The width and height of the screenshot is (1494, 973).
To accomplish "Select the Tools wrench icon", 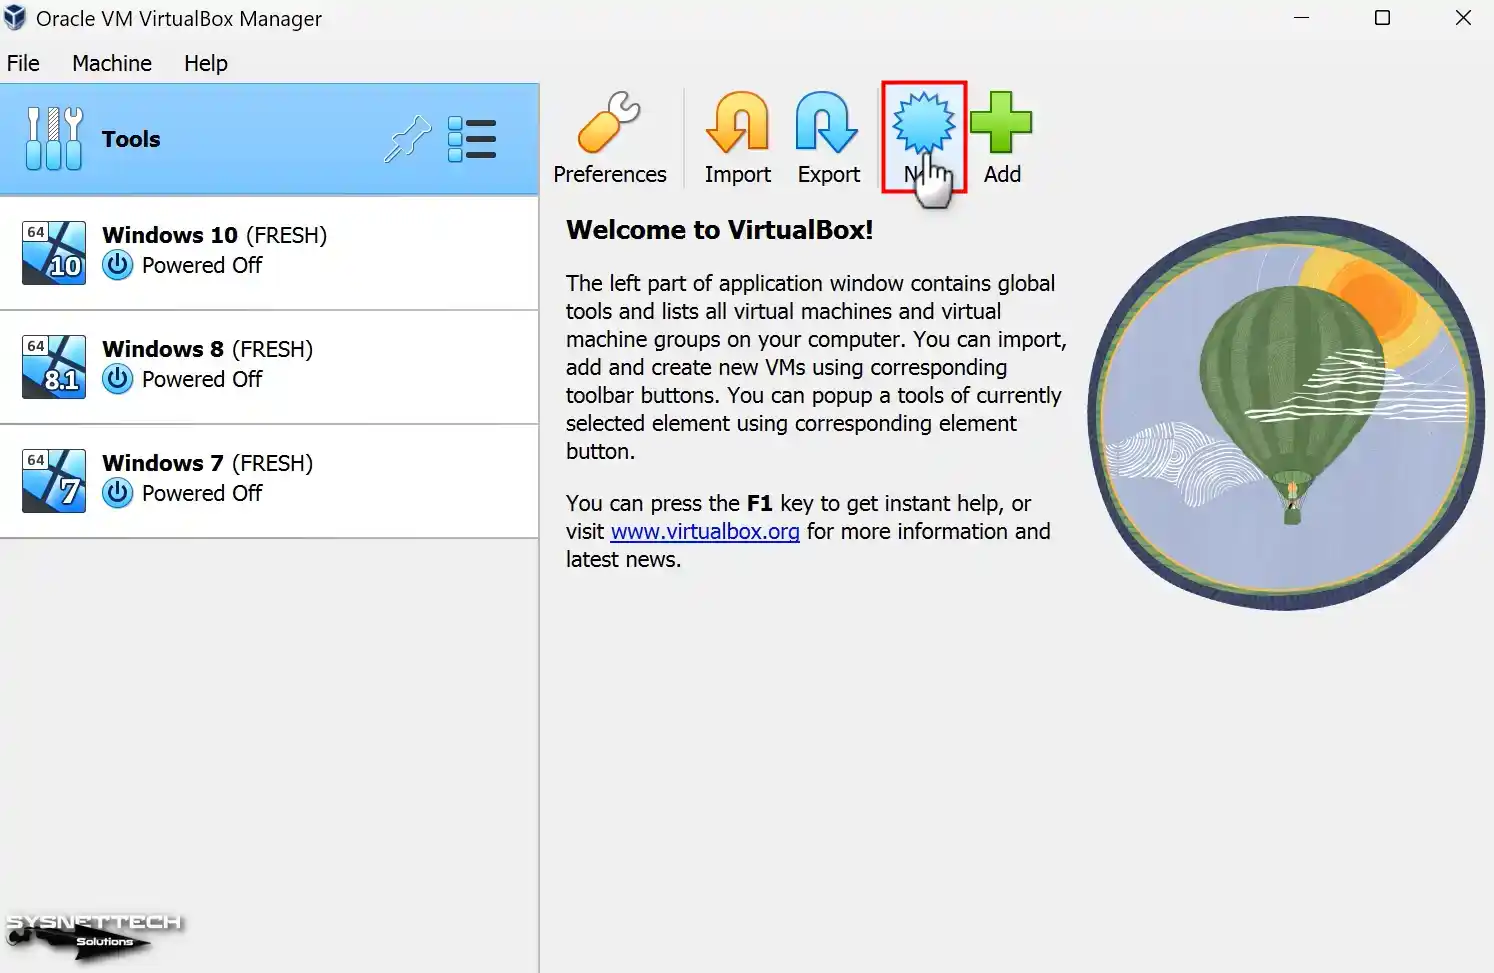I will point(54,138).
